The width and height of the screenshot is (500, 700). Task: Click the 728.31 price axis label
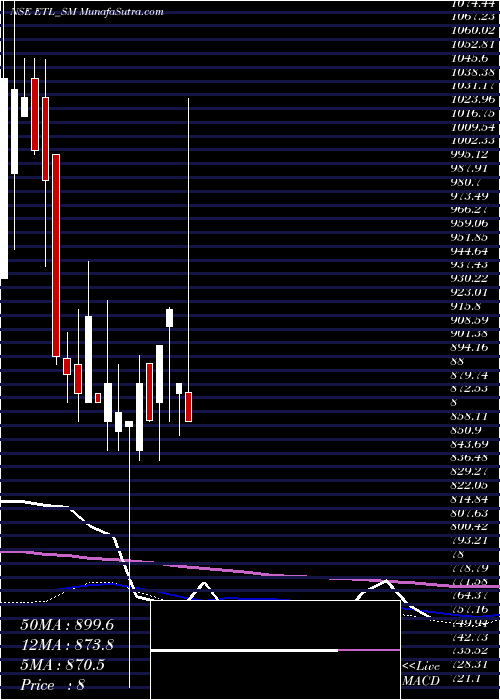(468, 663)
